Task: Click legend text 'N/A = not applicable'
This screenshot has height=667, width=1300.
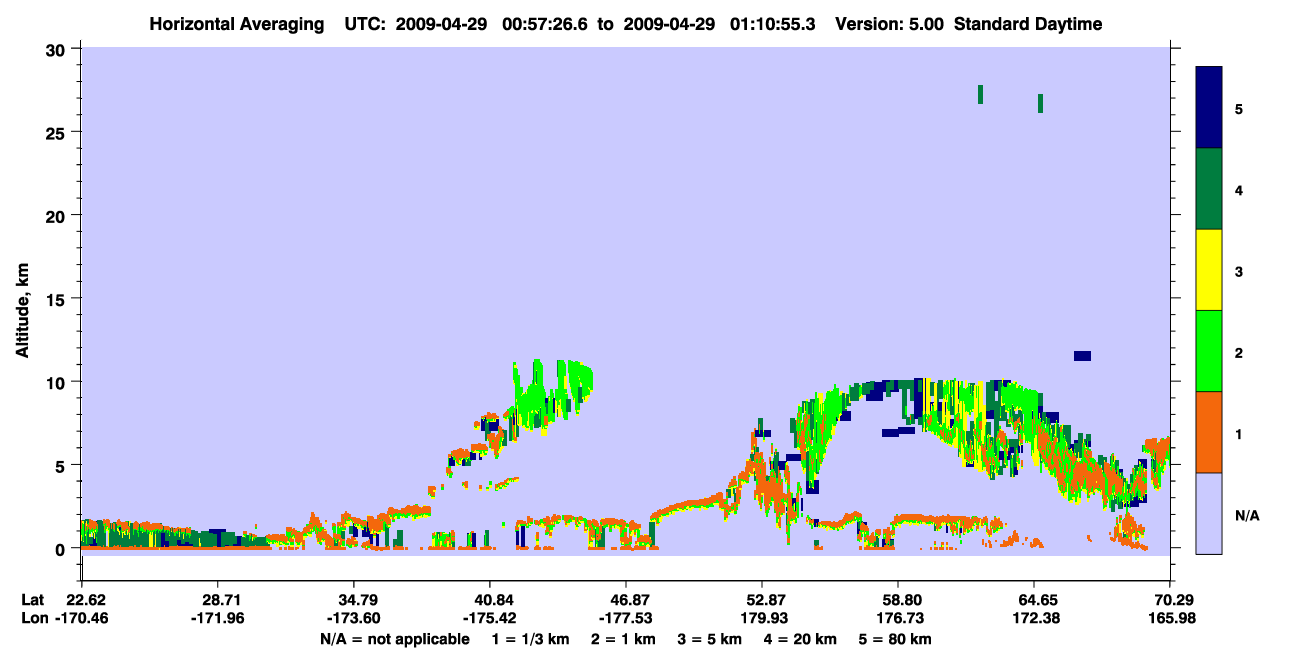Action: pos(394,639)
